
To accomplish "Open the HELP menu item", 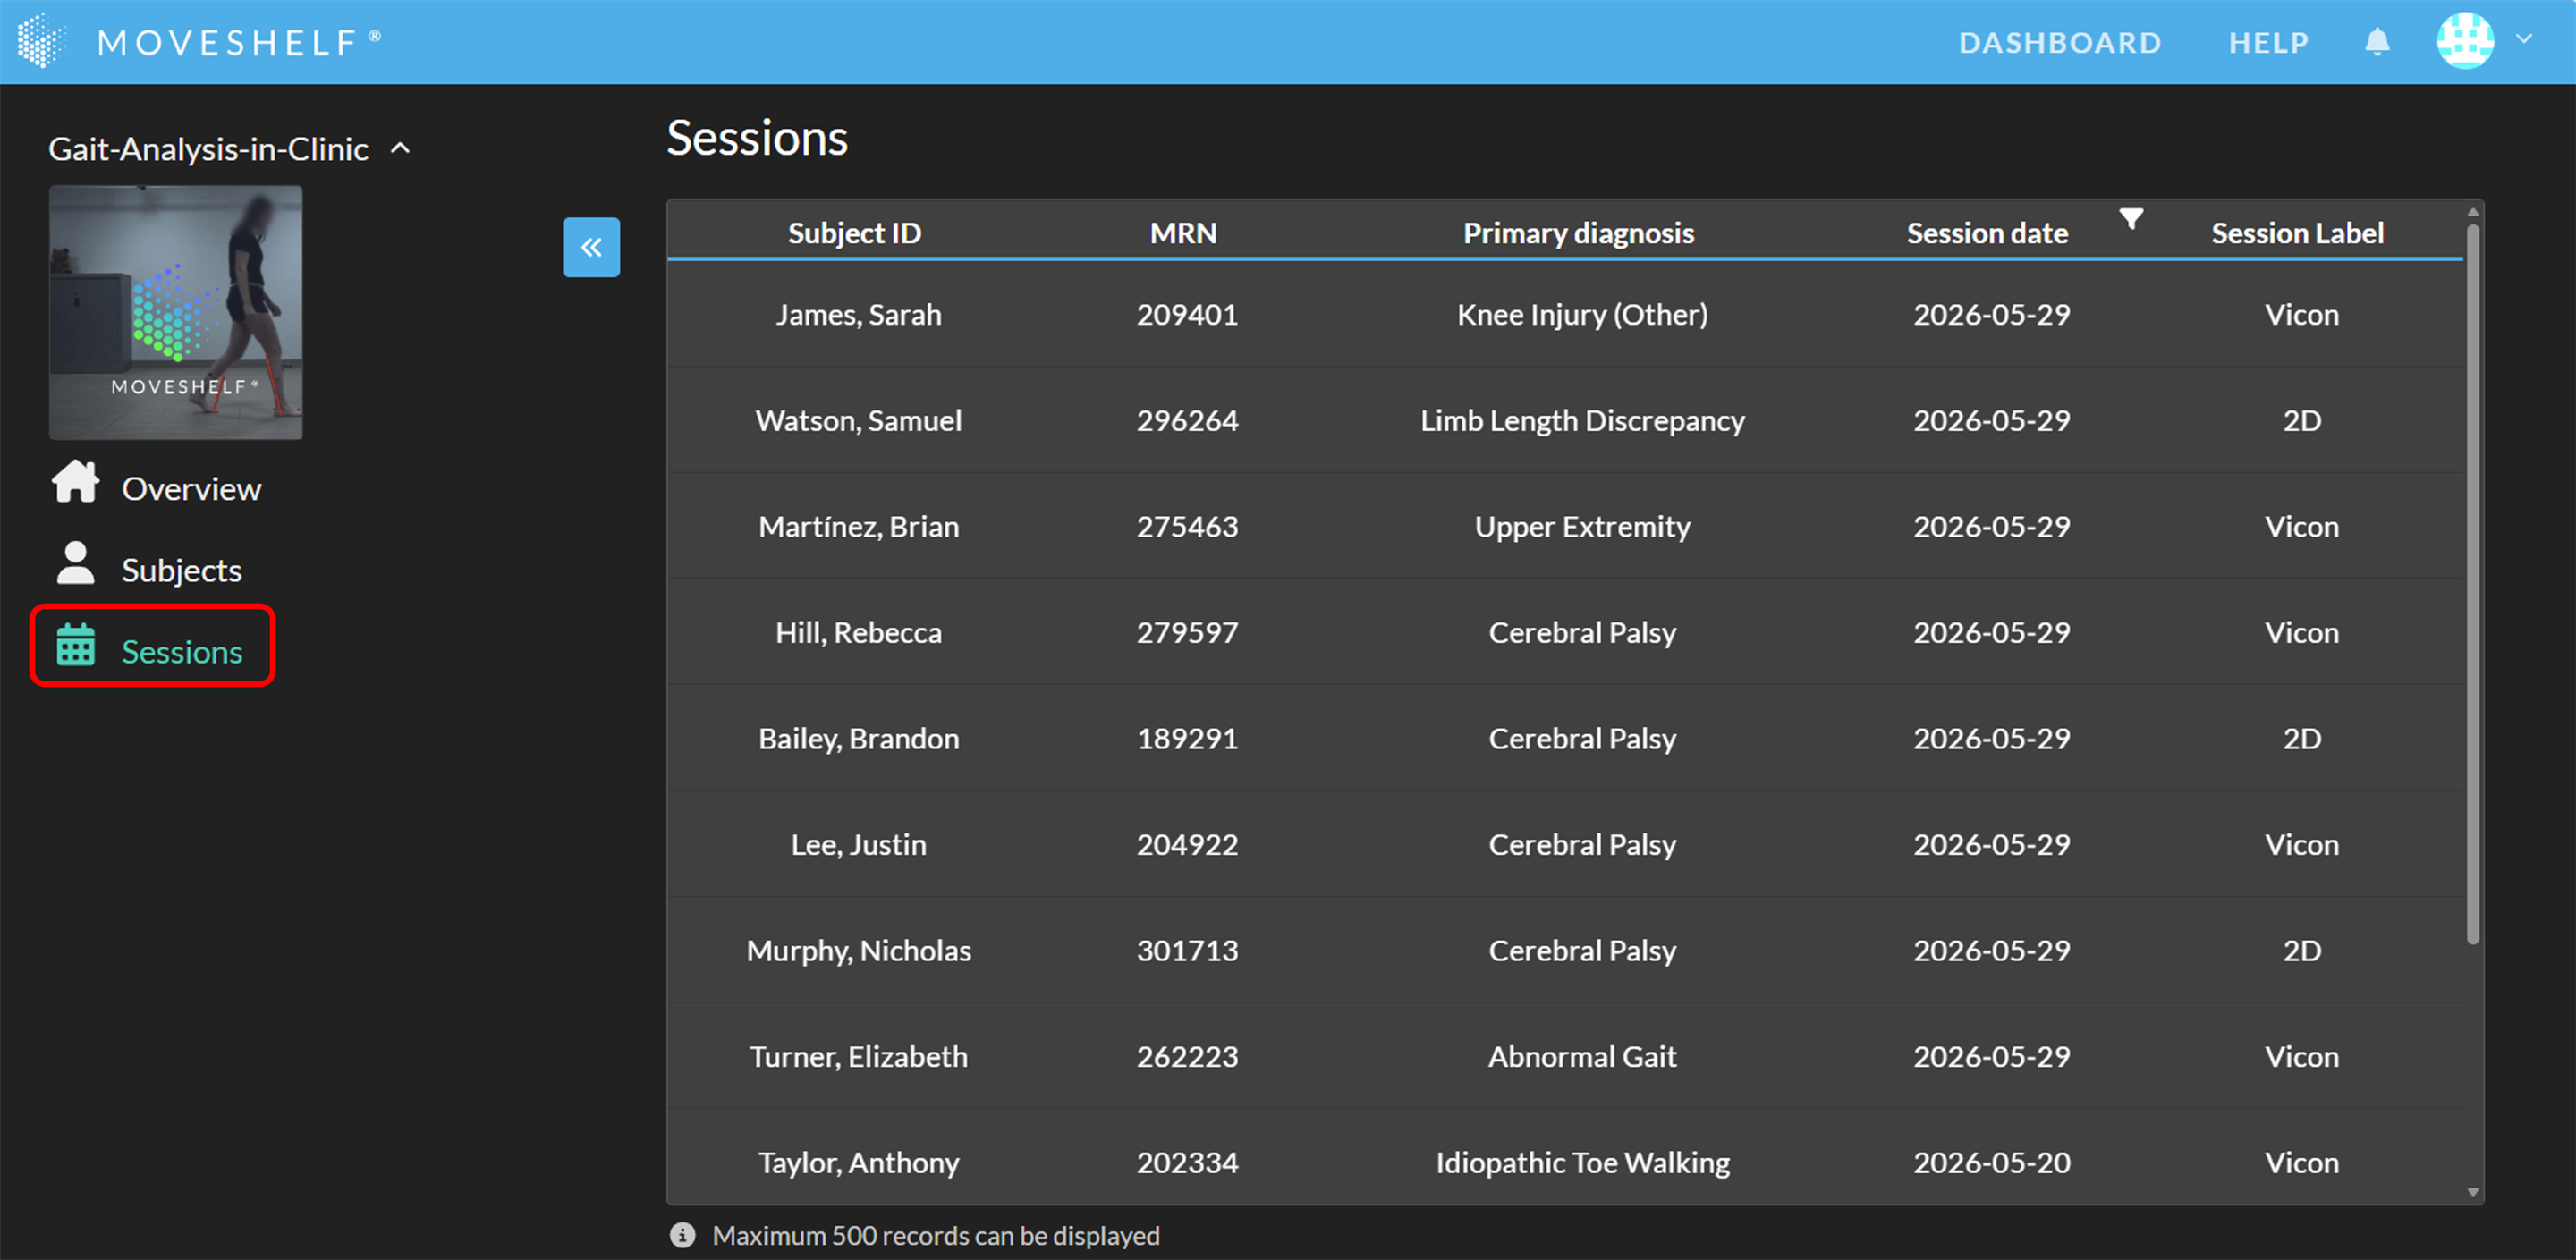I will tap(2269, 43).
